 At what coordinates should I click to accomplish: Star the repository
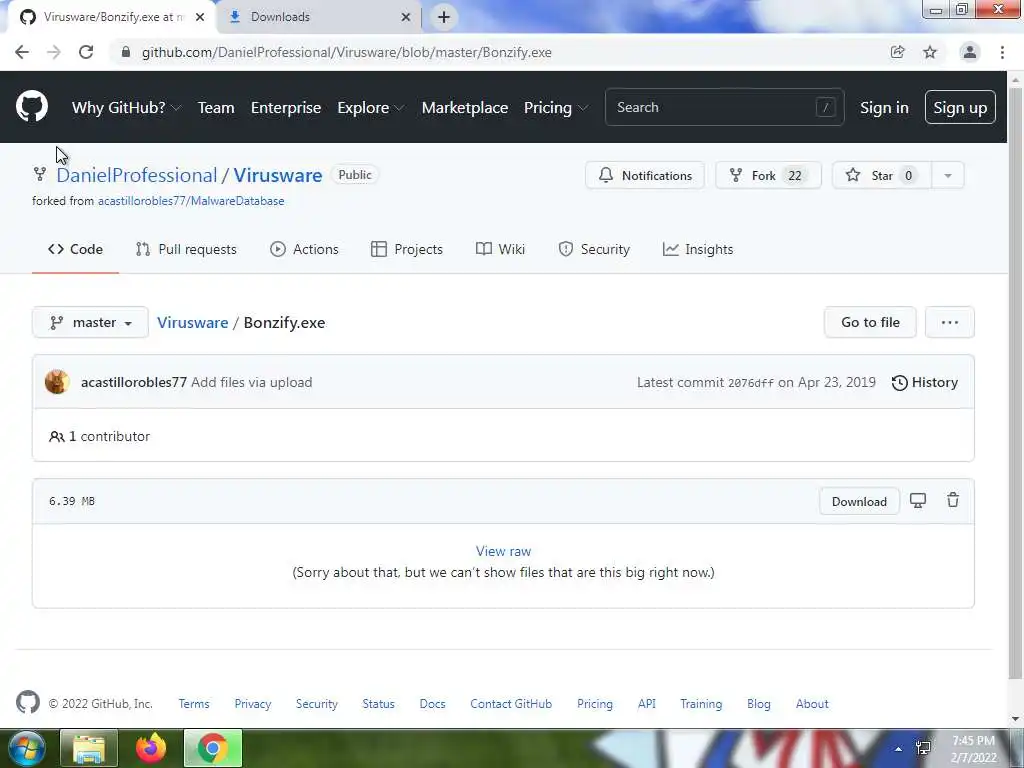tap(881, 175)
